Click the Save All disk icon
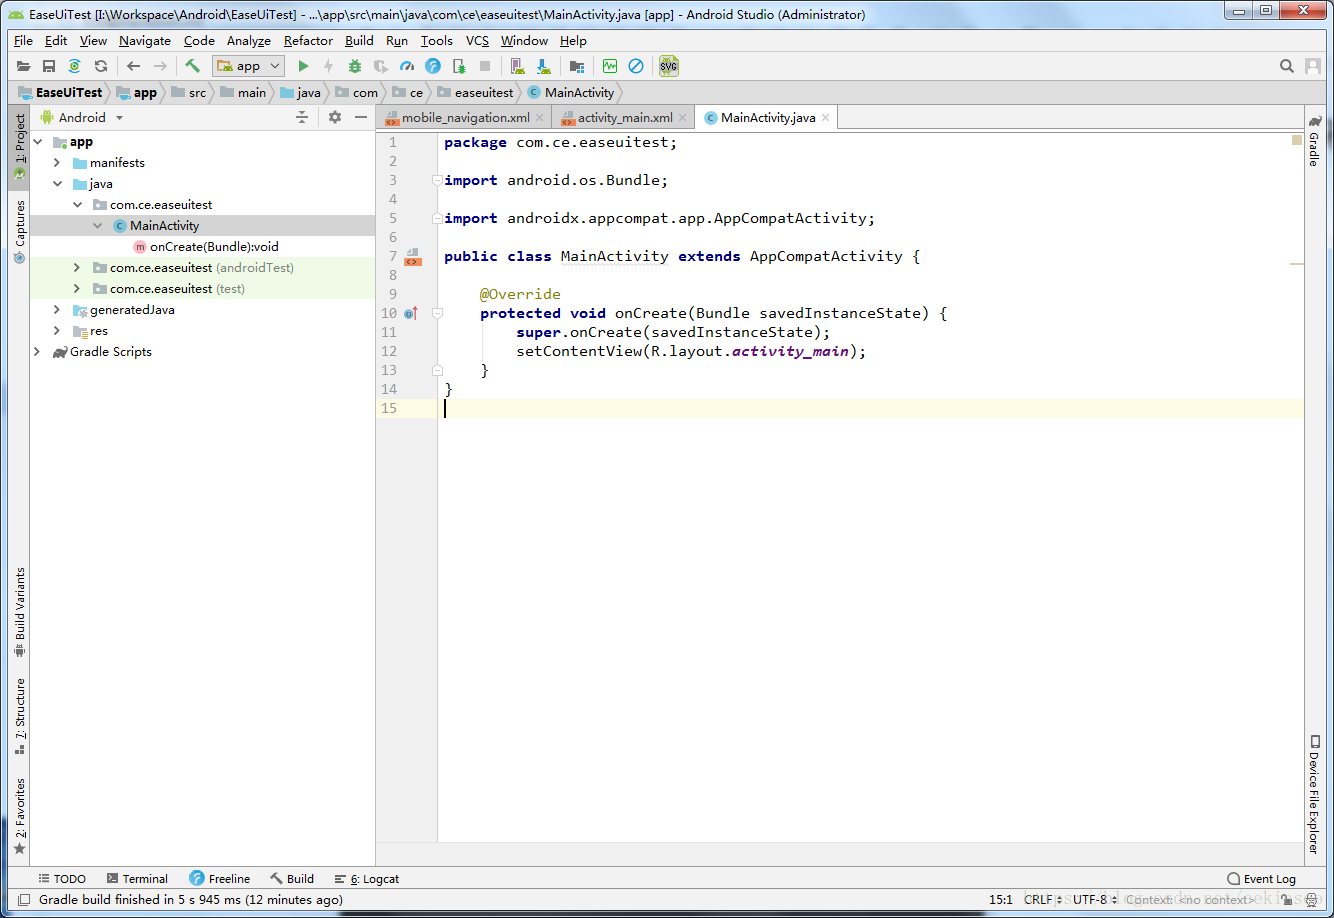The image size is (1334, 918). click(x=49, y=66)
